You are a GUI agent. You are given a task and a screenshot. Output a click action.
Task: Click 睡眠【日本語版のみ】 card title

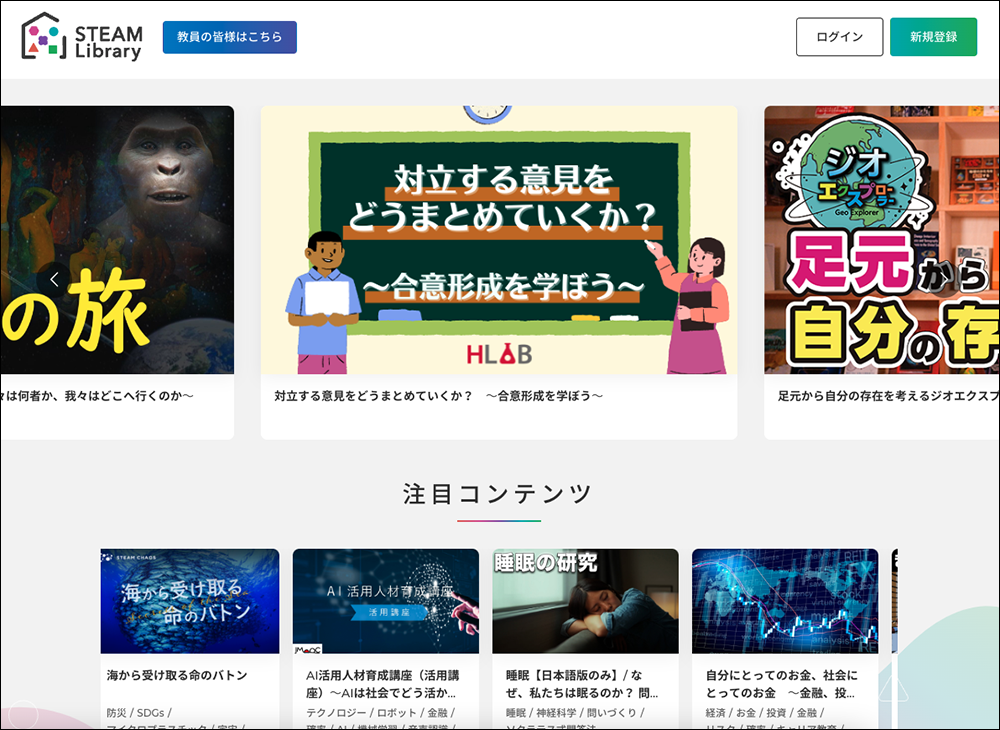point(582,684)
